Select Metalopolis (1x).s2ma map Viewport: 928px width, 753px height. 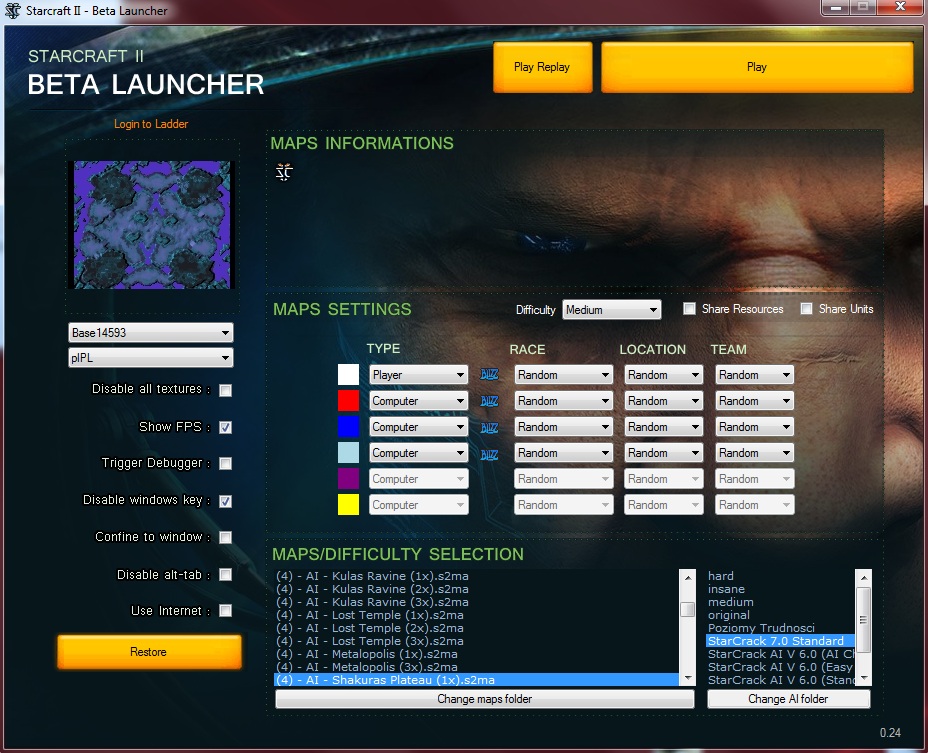[x=476, y=654]
